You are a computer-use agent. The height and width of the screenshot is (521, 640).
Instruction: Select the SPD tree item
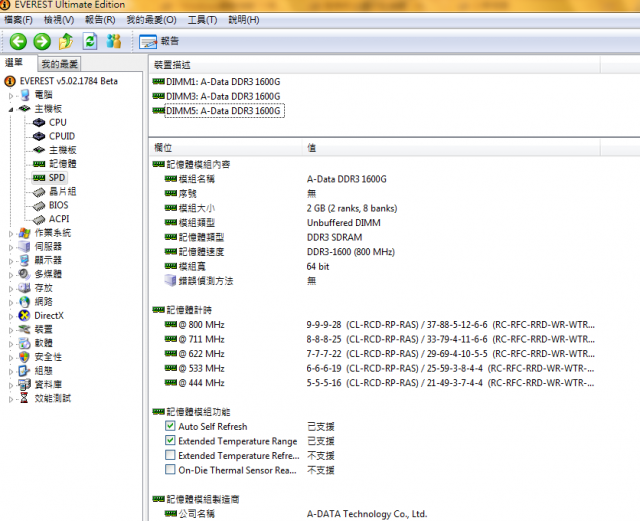[x=57, y=178]
